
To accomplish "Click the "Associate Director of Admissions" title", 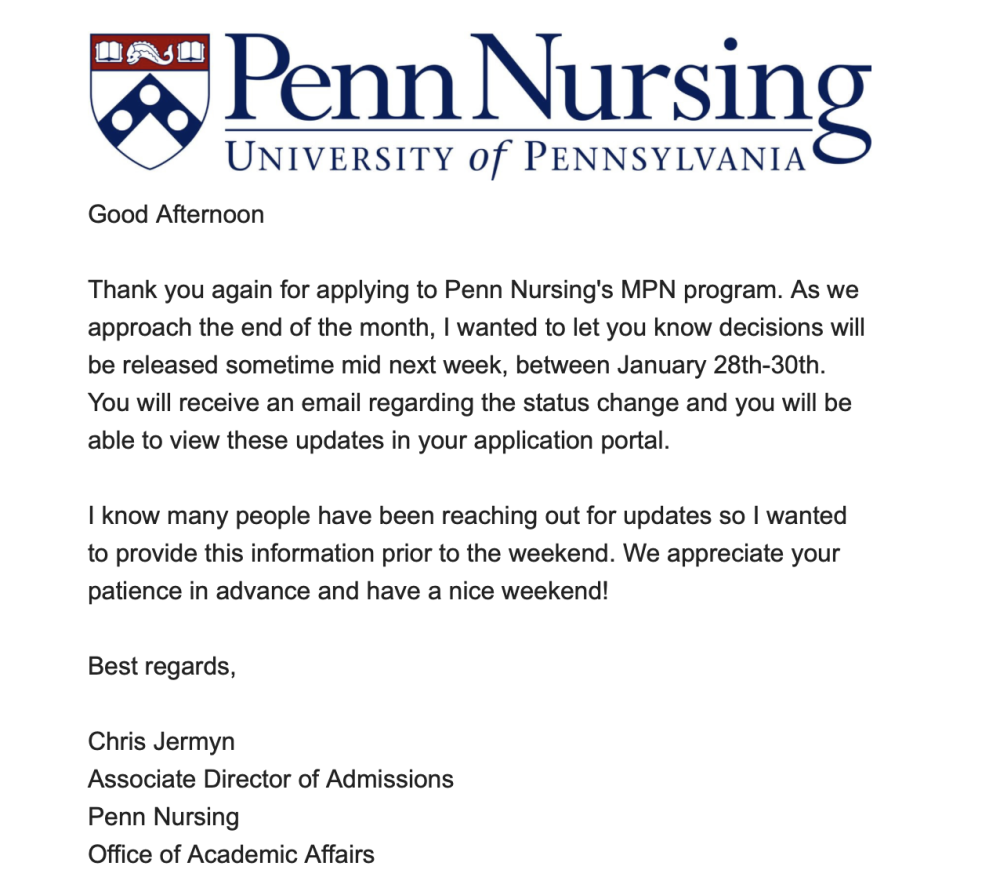I will point(270,780).
